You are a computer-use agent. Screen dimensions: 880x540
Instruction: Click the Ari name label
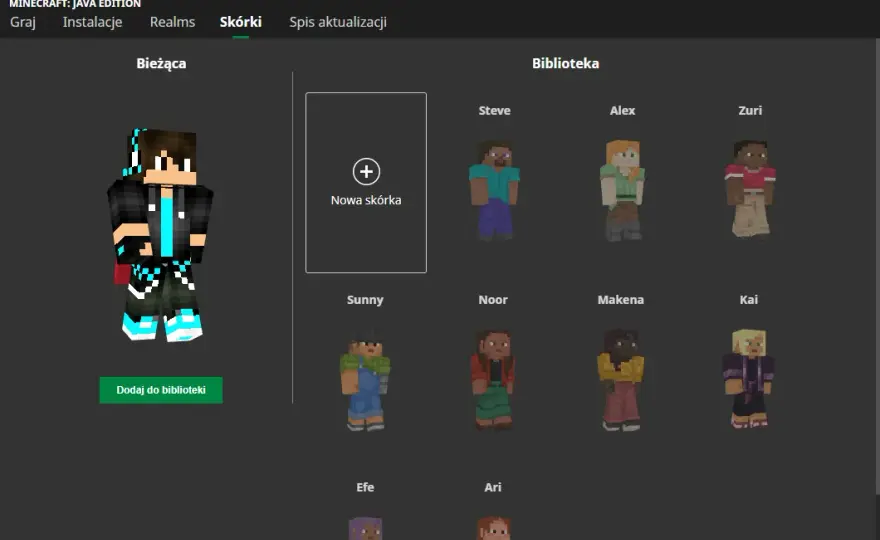tap(493, 487)
